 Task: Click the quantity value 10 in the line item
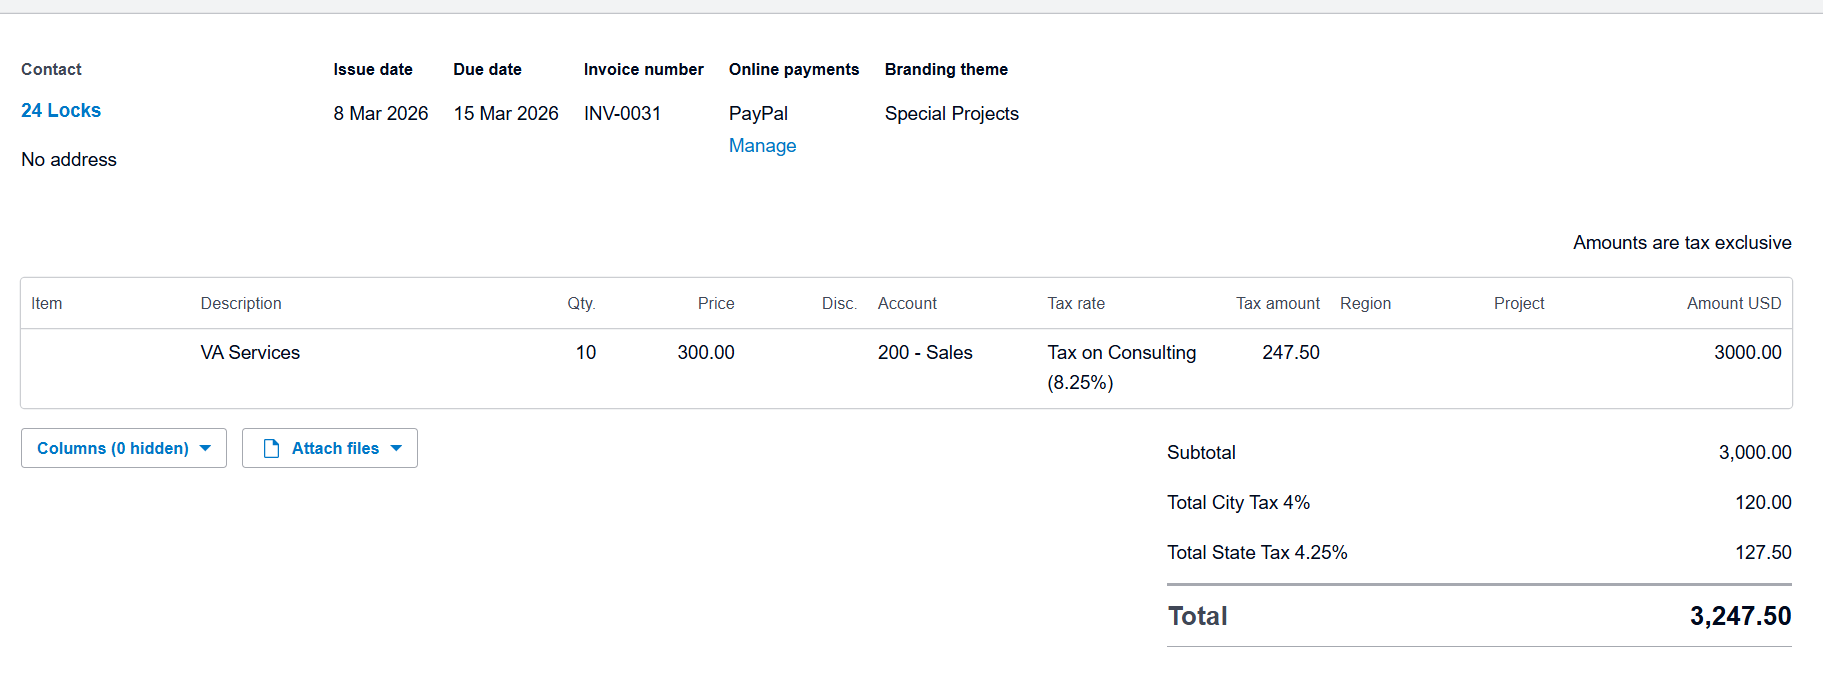pyautogui.click(x=585, y=353)
